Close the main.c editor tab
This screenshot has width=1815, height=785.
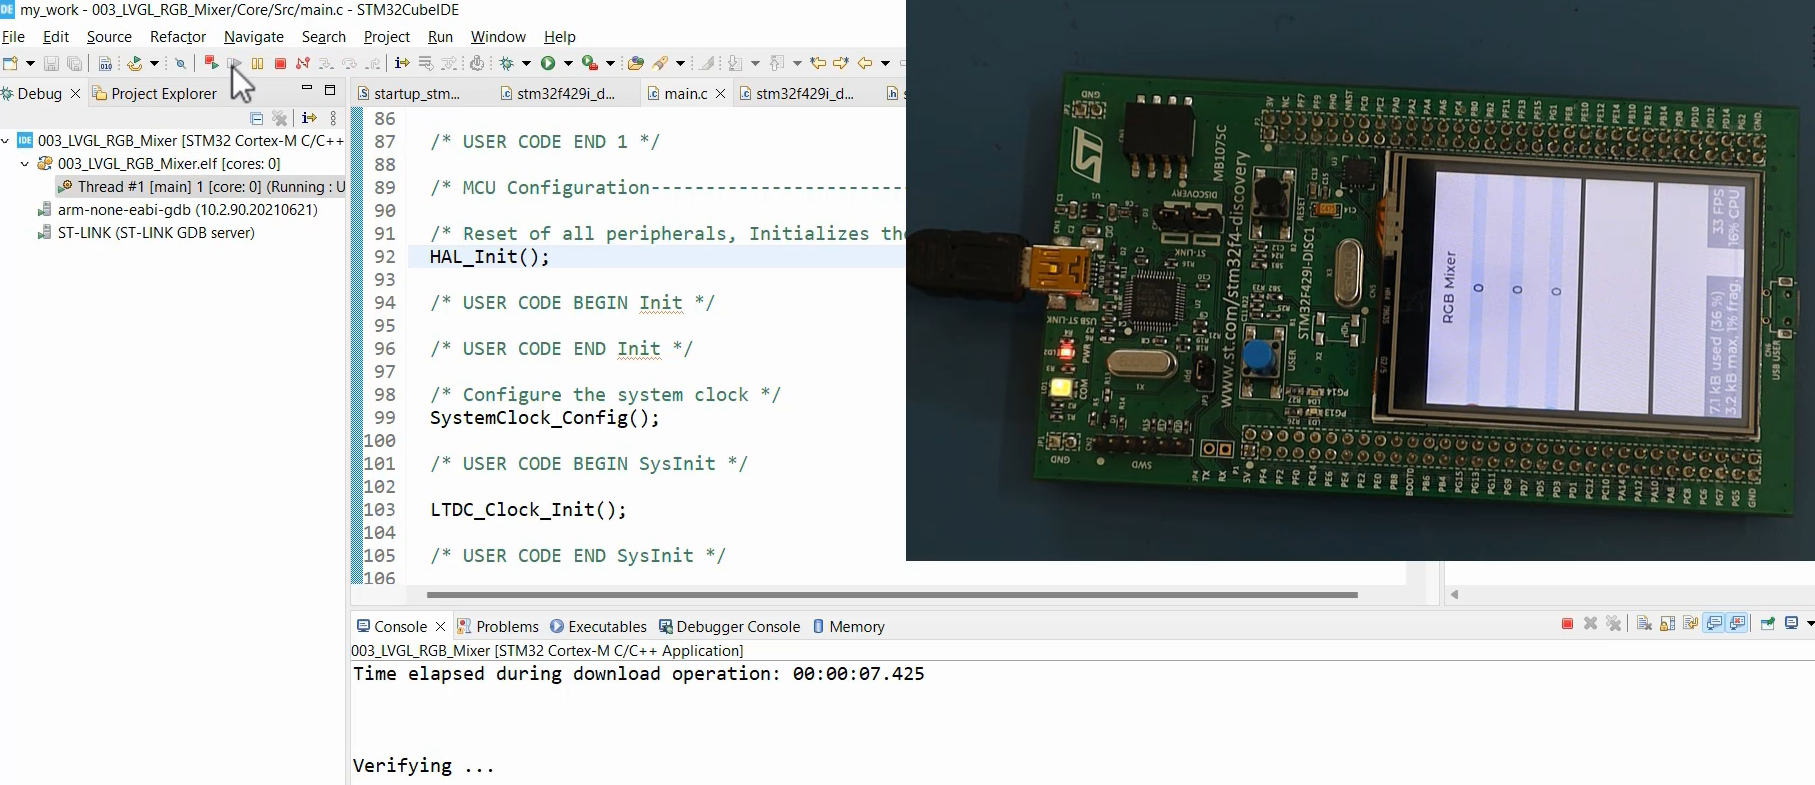coord(720,94)
